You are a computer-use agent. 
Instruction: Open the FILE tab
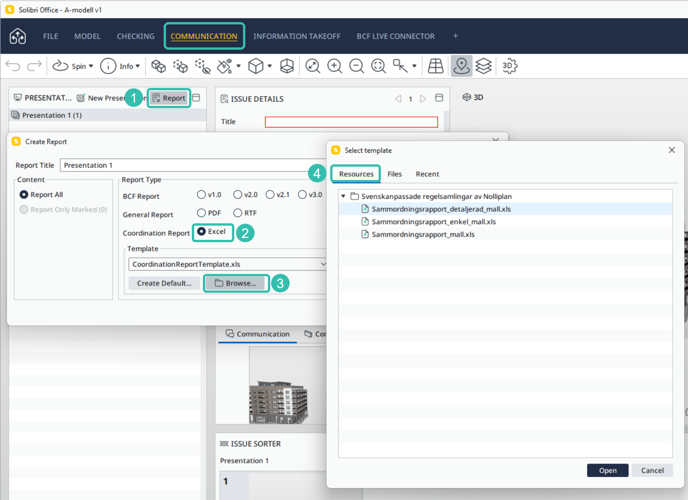click(50, 36)
